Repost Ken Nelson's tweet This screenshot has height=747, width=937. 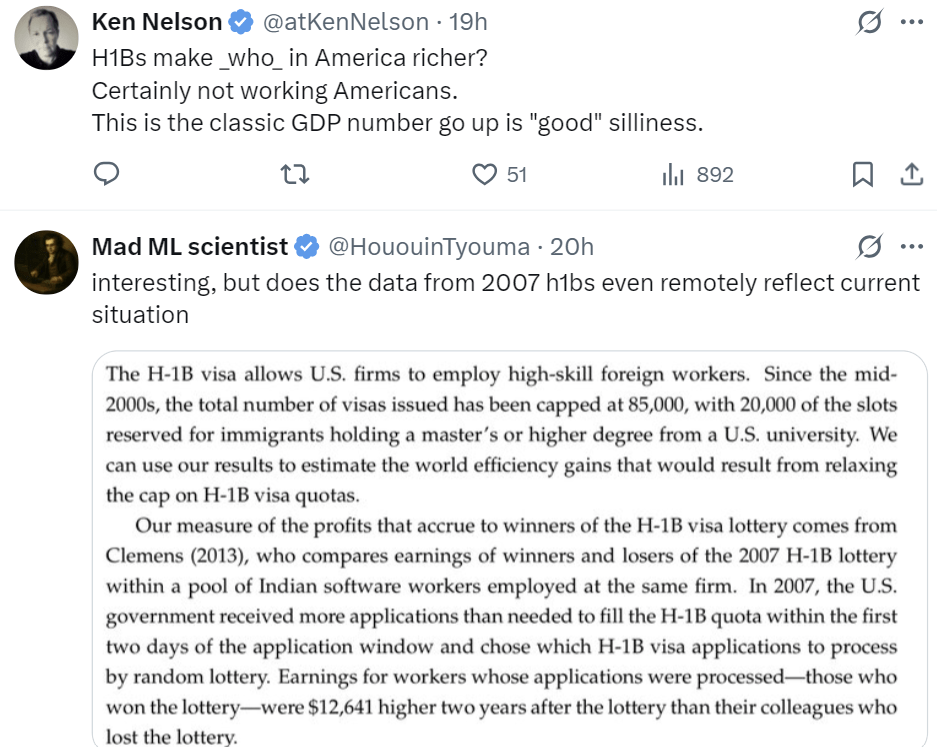tap(295, 175)
